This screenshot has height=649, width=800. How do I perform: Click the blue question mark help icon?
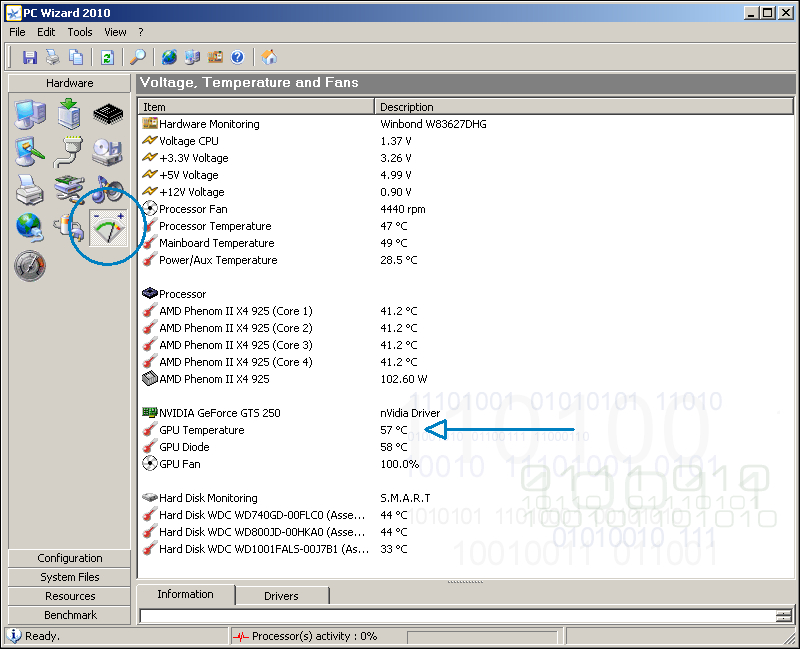tap(238, 57)
